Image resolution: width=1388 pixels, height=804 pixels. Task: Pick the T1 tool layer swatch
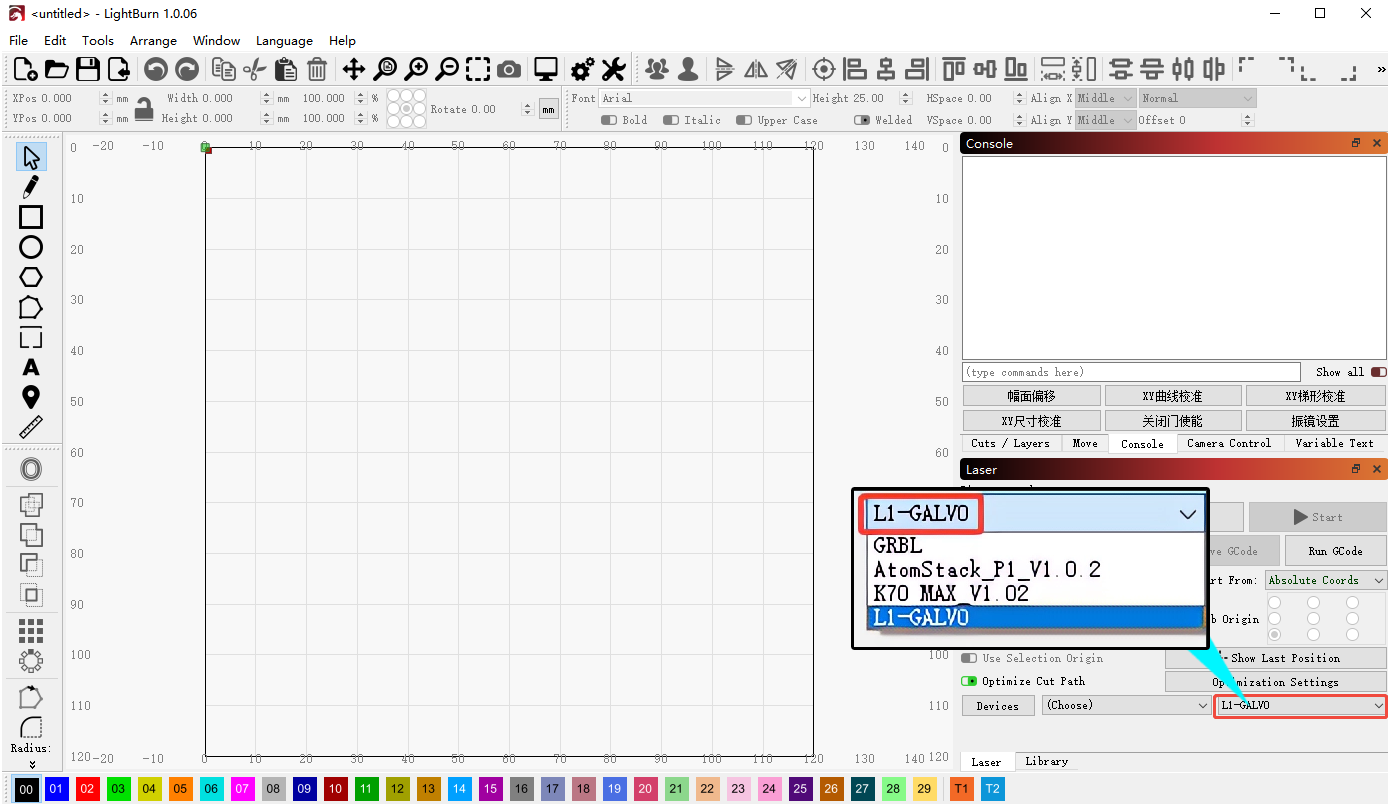coord(961,789)
